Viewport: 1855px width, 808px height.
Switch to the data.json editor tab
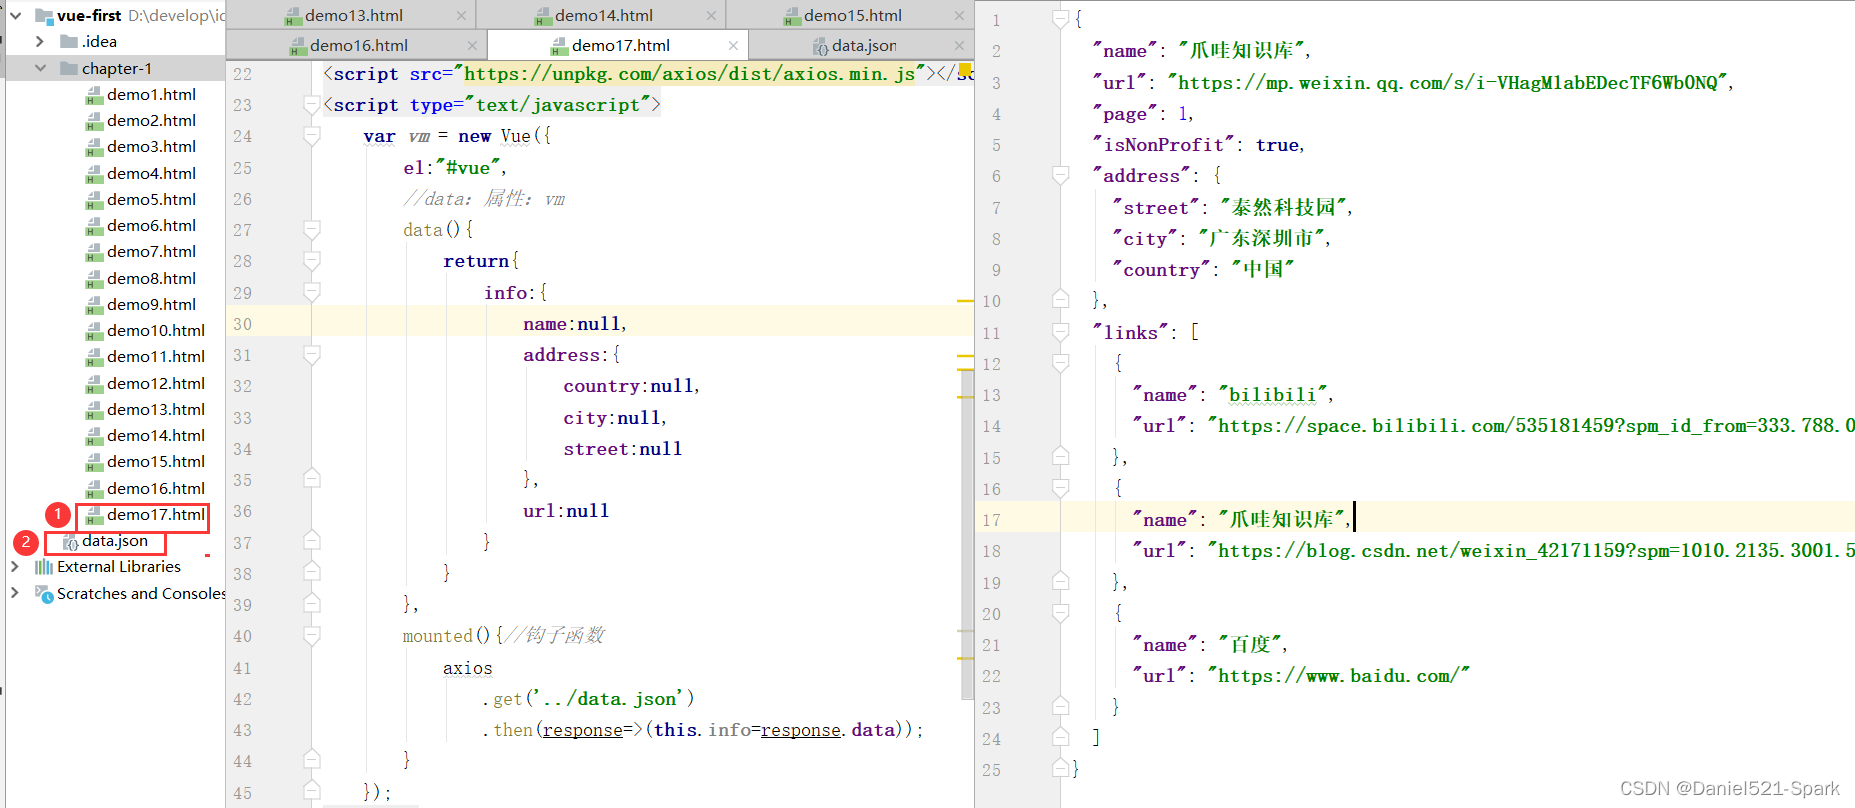pyautogui.click(x=864, y=45)
